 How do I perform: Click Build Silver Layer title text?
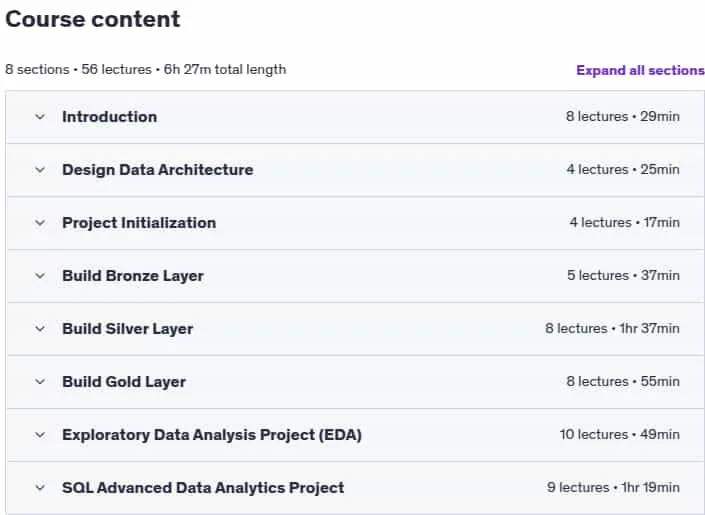pos(128,329)
